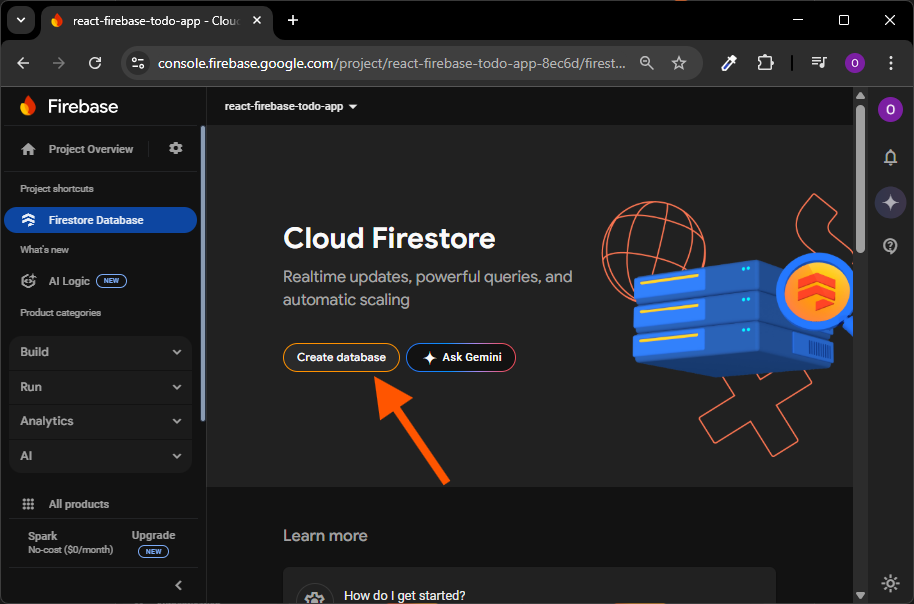
Task: Open the Gemini sparkle assistant panel
Action: coord(890,202)
